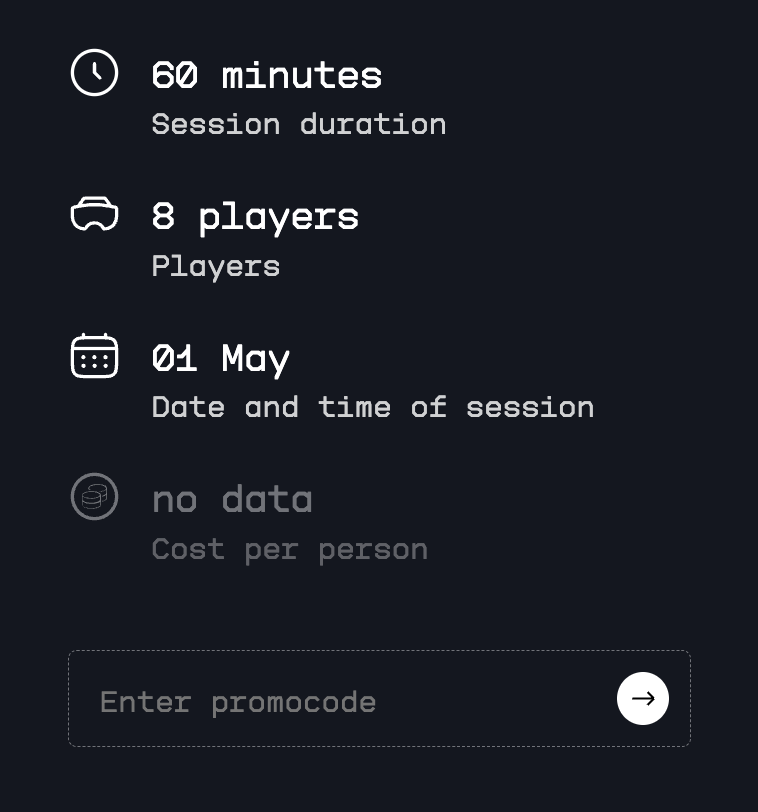The image size is (758, 812).
Task: Select the '01 May' date value
Action: coord(220,358)
